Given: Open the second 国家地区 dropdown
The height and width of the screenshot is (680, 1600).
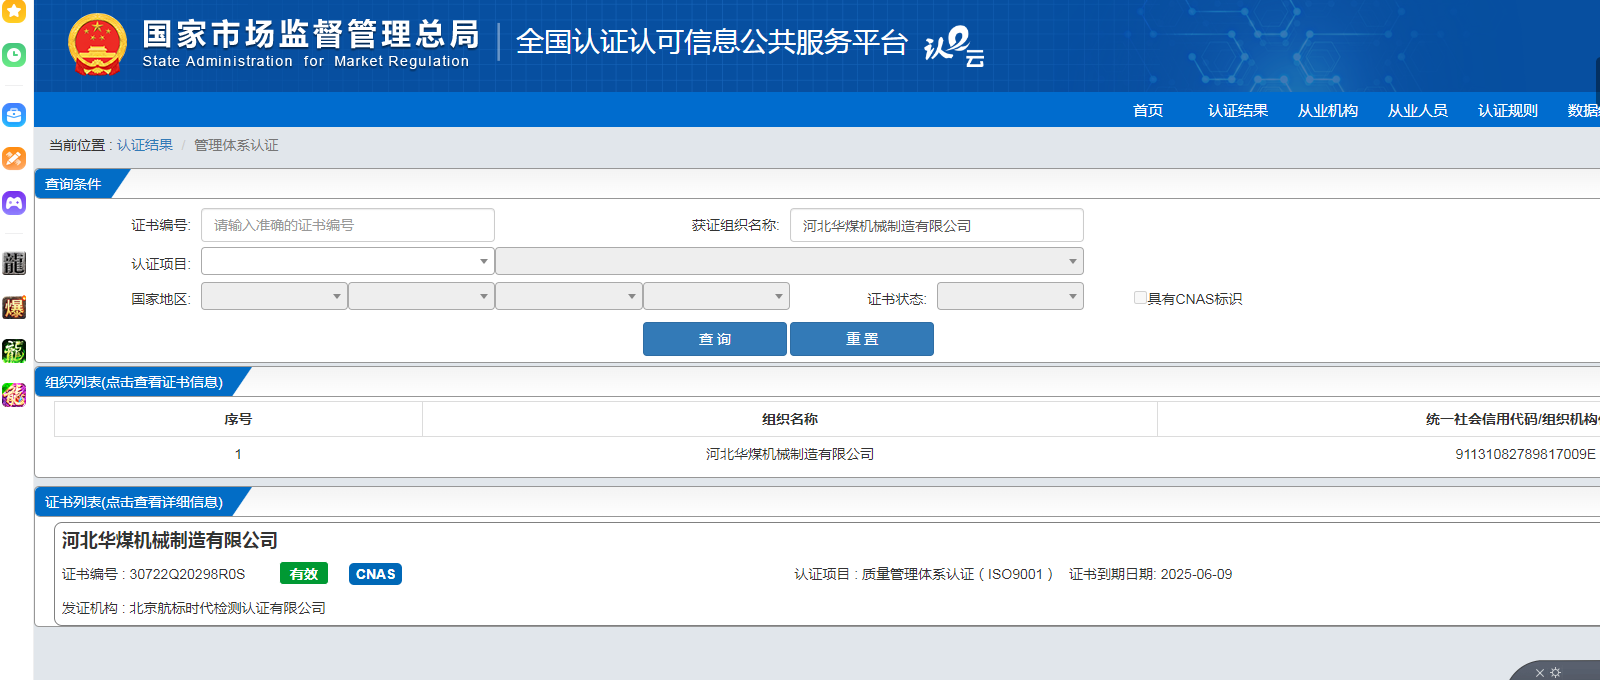Looking at the screenshot, I should point(421,296).
